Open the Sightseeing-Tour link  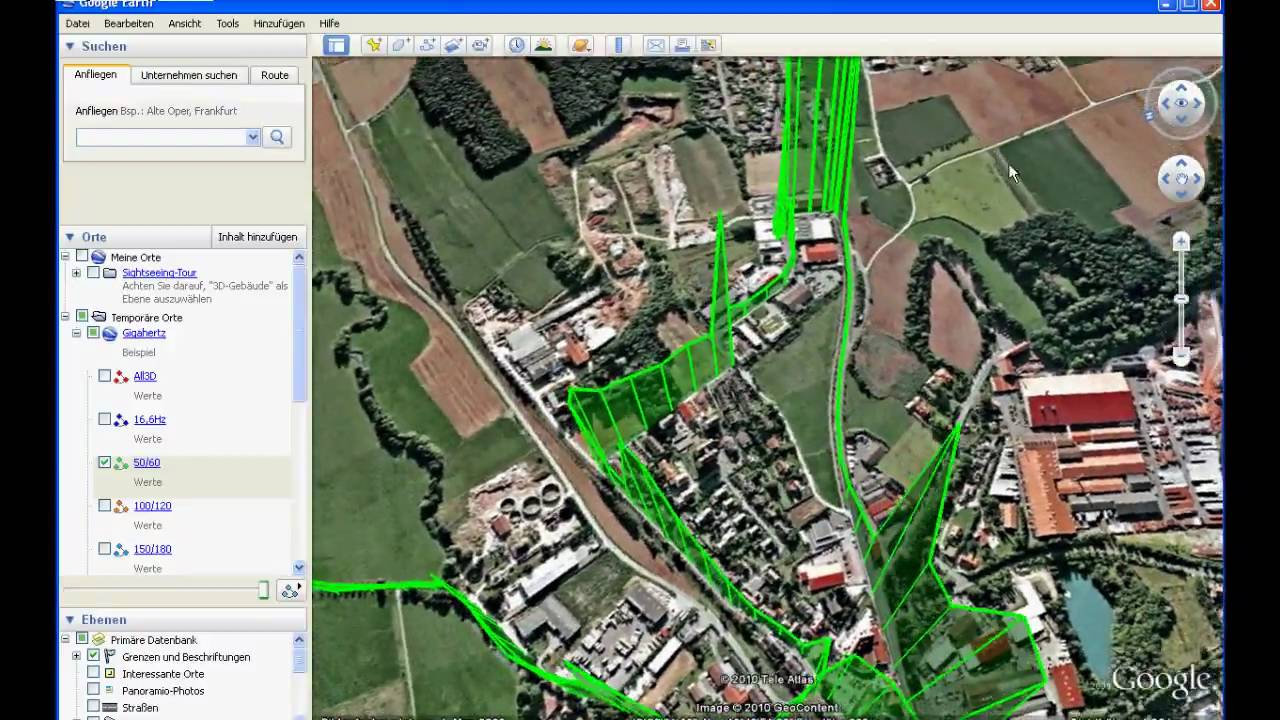[159, 272]
